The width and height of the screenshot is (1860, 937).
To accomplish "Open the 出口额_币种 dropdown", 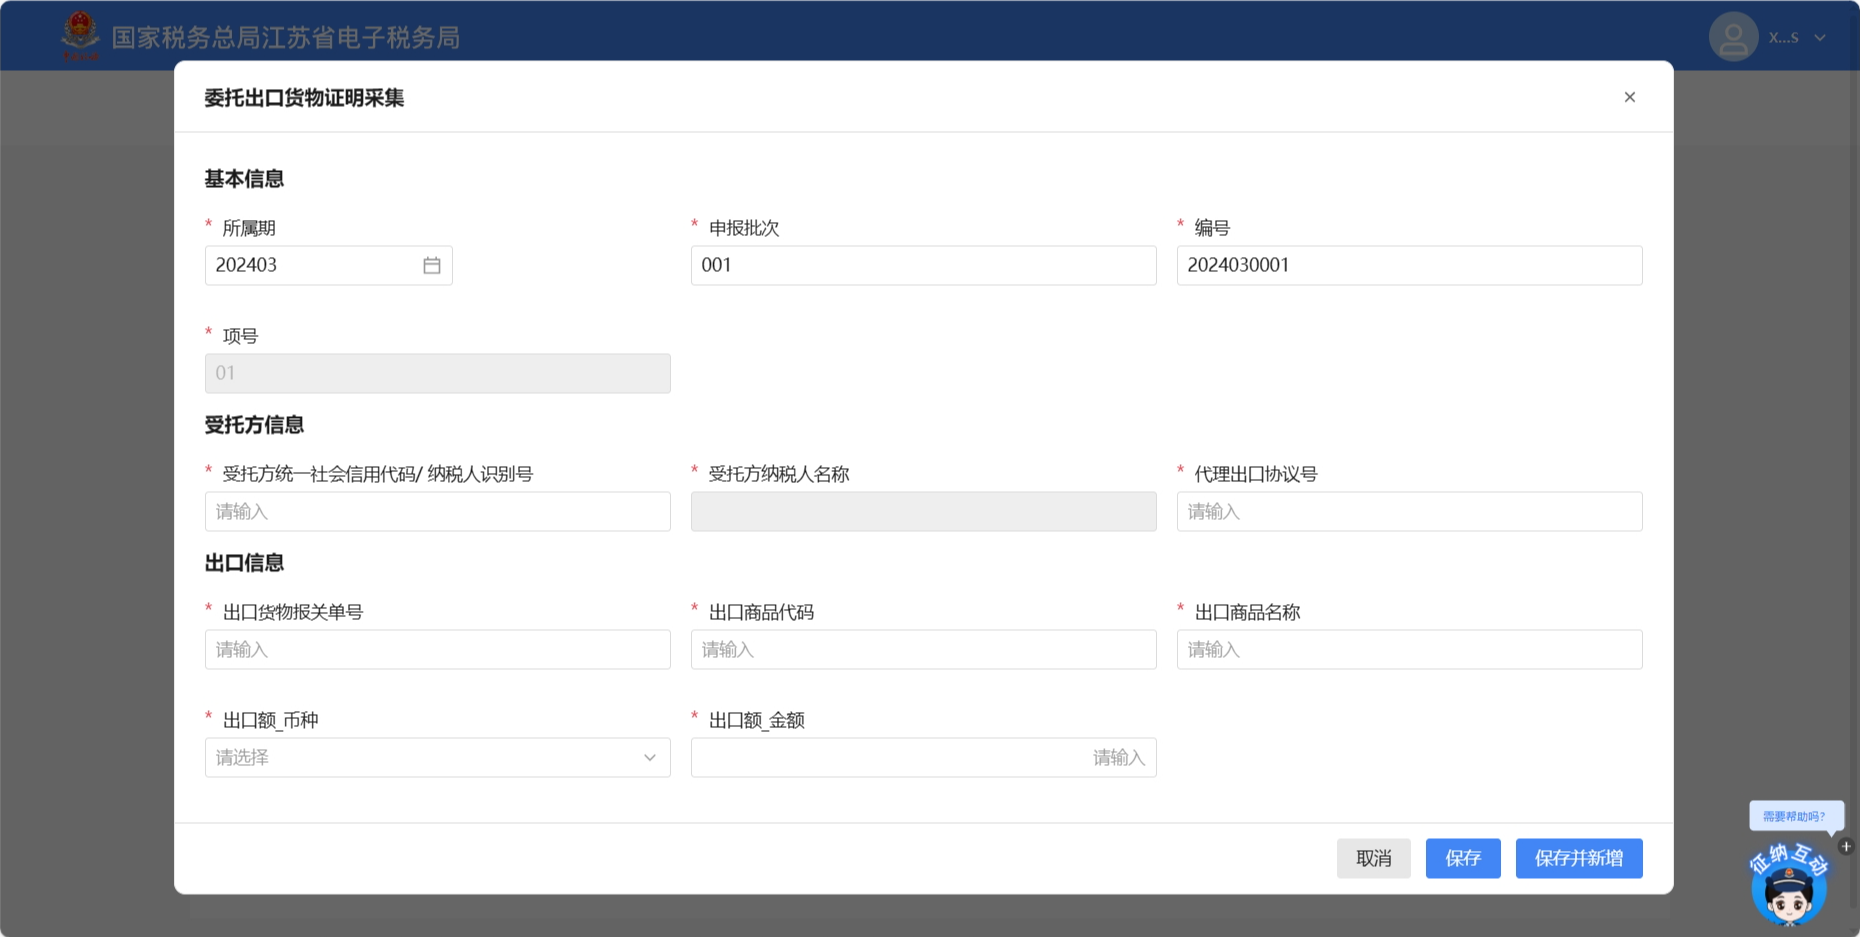I will 437,758.
